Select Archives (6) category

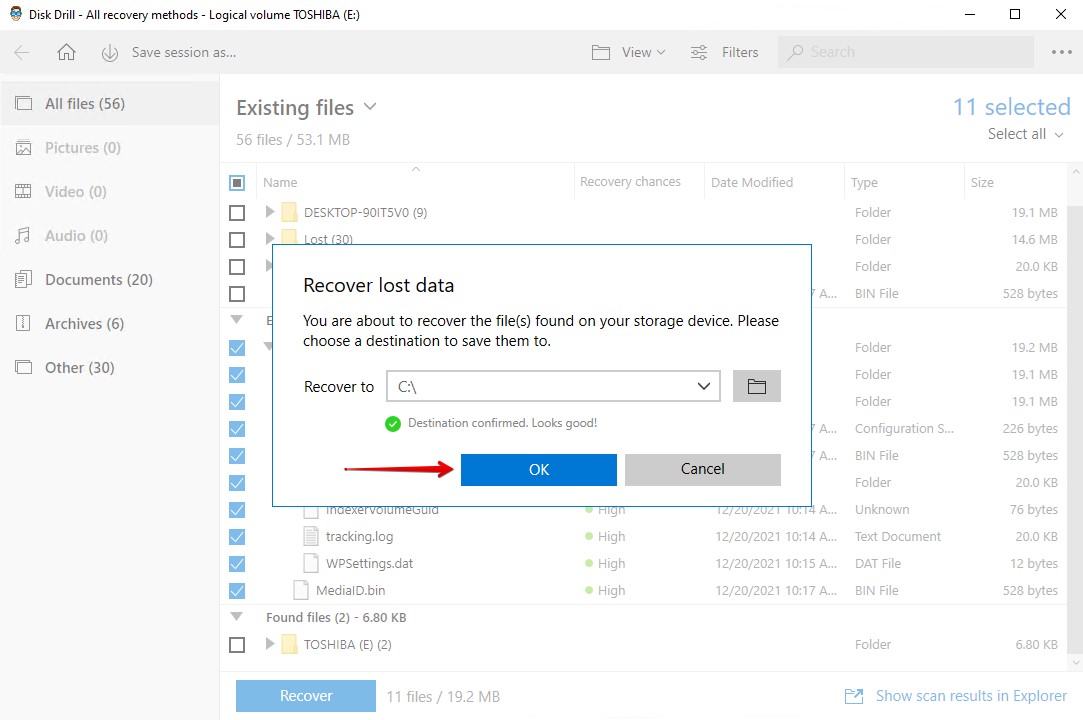(x=110, y=323)
